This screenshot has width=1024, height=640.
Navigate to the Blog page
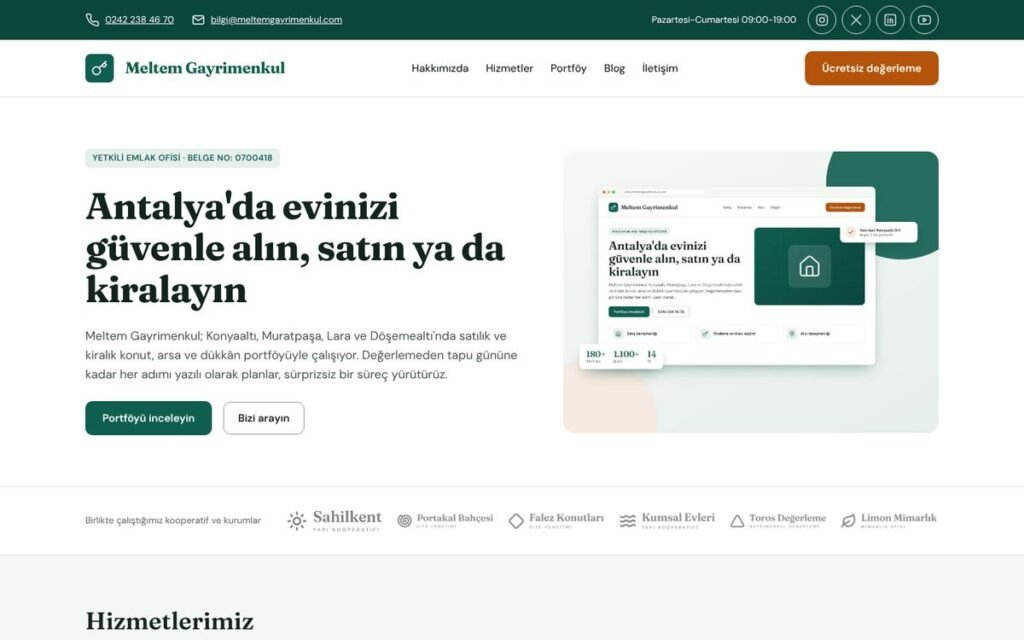pyautogui.click(x=614, y=68)
